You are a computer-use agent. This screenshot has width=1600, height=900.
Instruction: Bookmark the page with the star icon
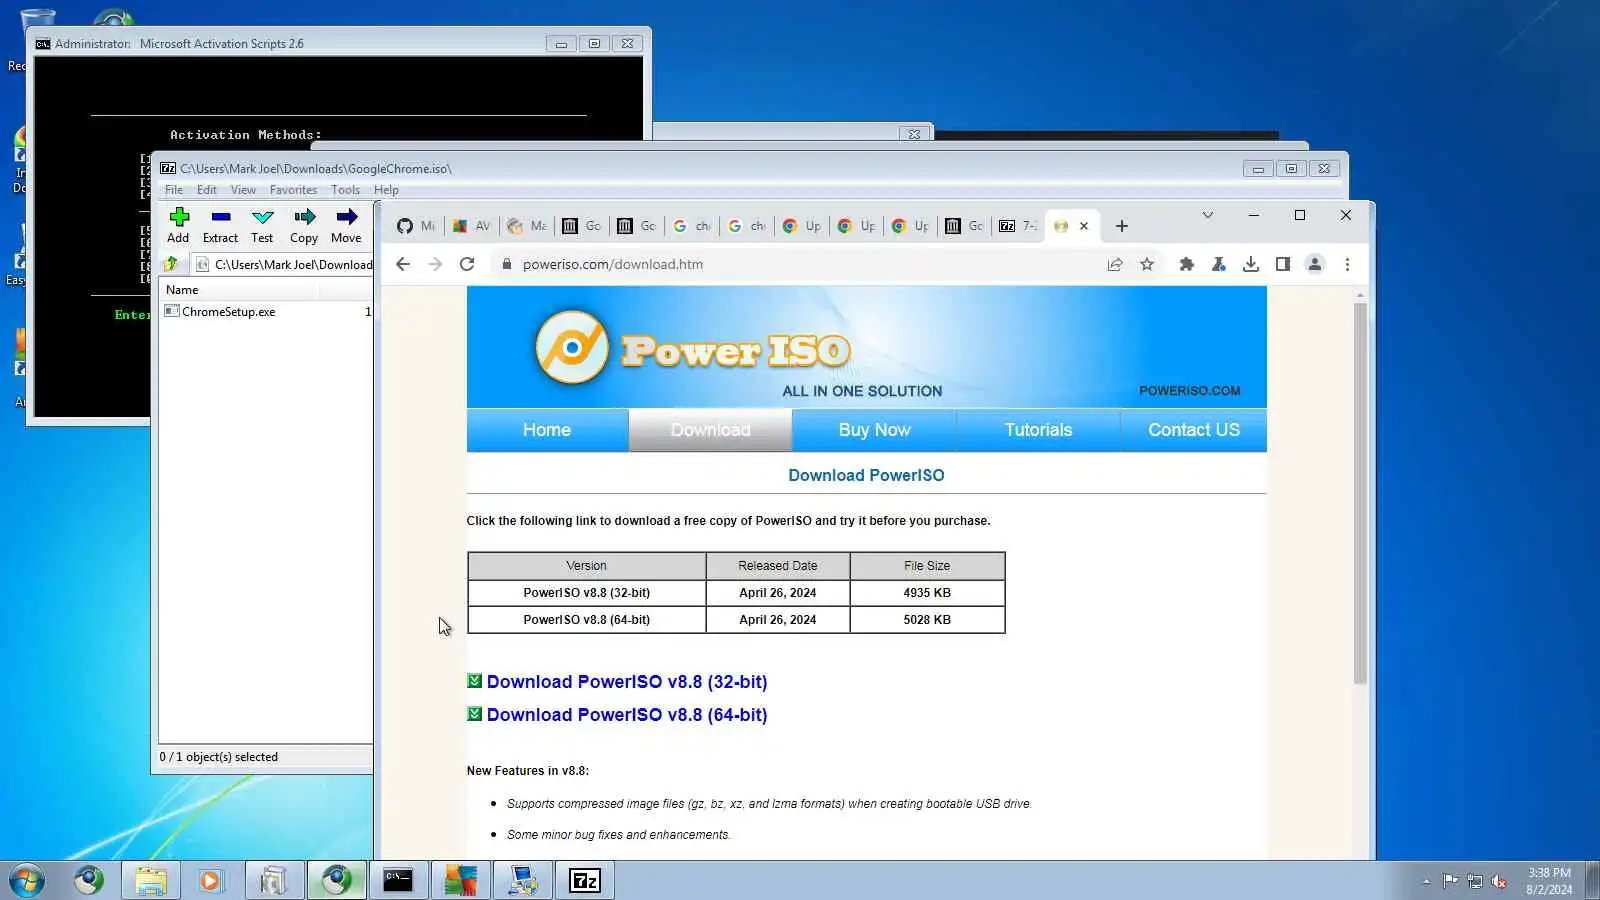[1147, 264]
